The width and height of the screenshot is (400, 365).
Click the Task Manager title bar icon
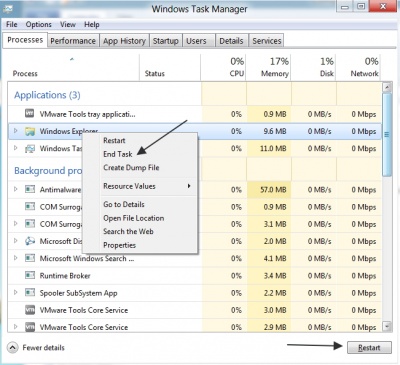(x=8, y=9)
